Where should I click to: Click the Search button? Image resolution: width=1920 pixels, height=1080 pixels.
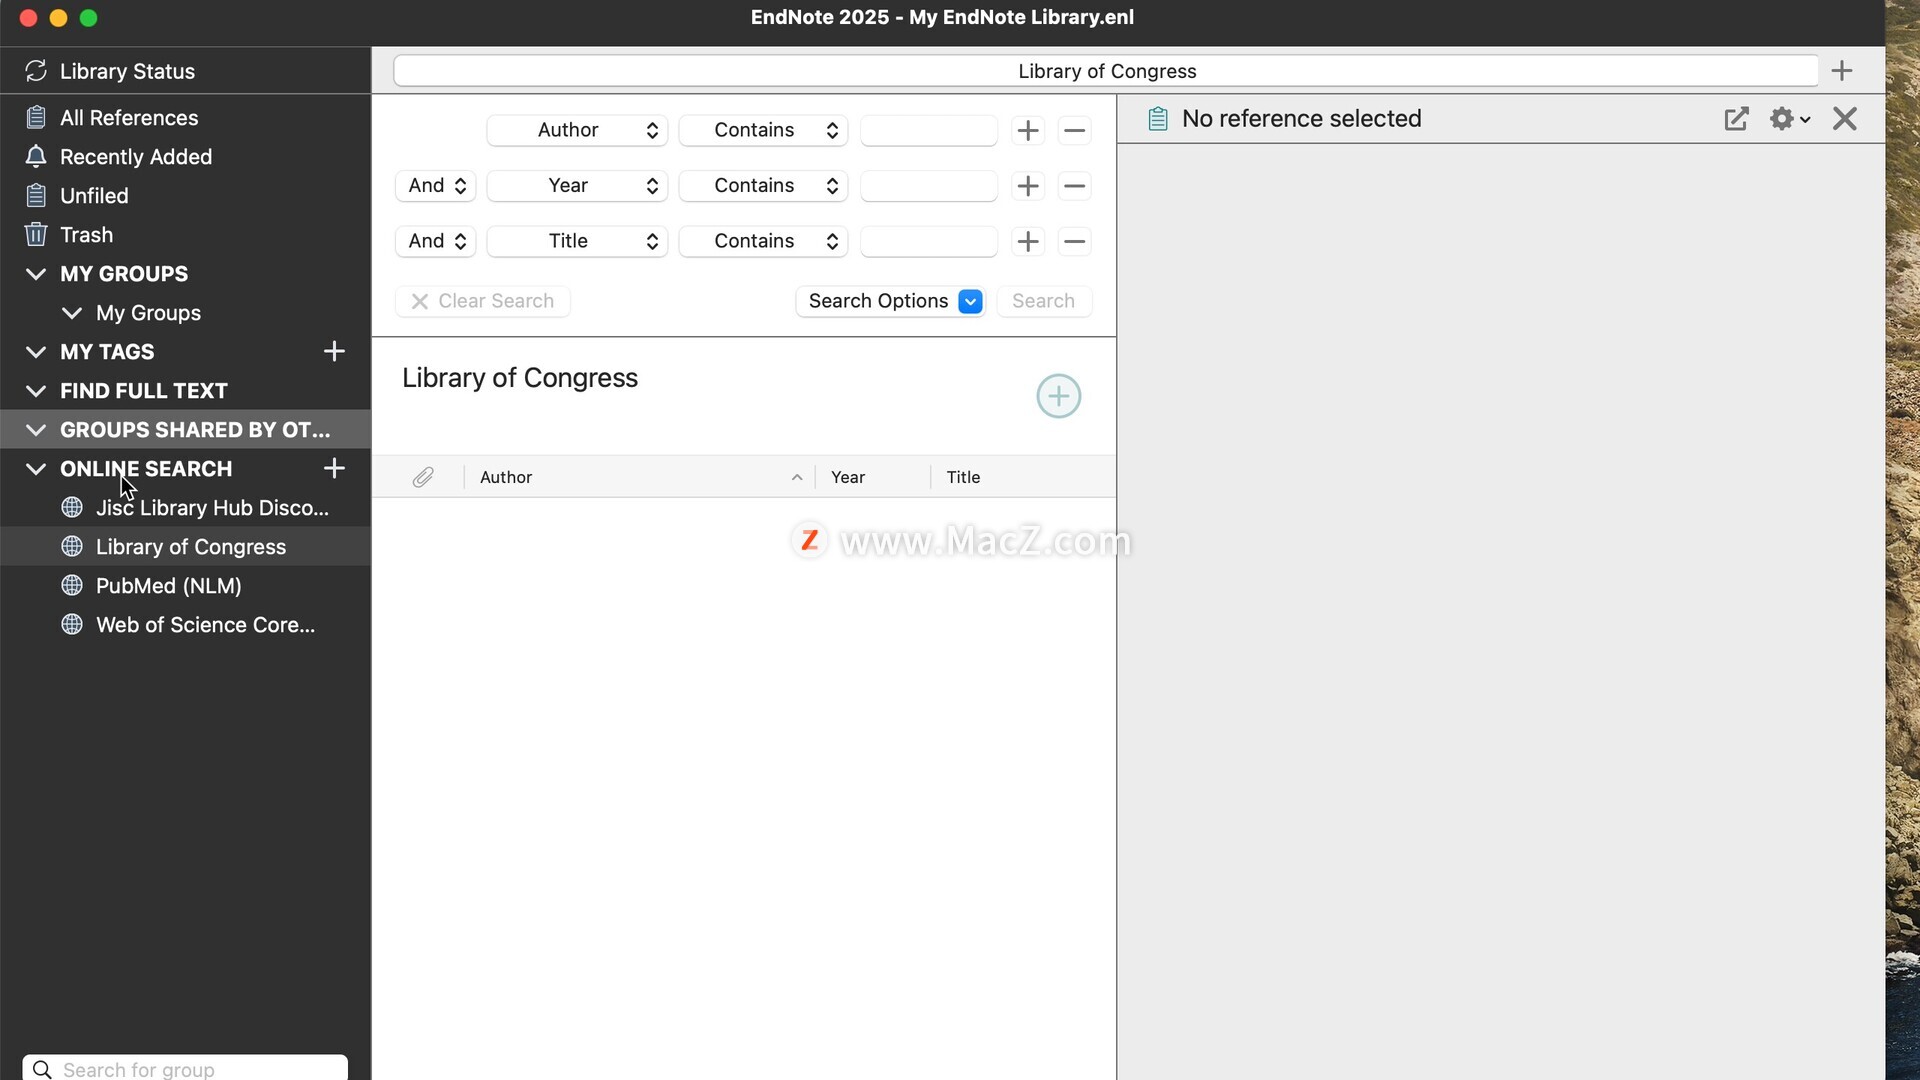point(1044,301)
